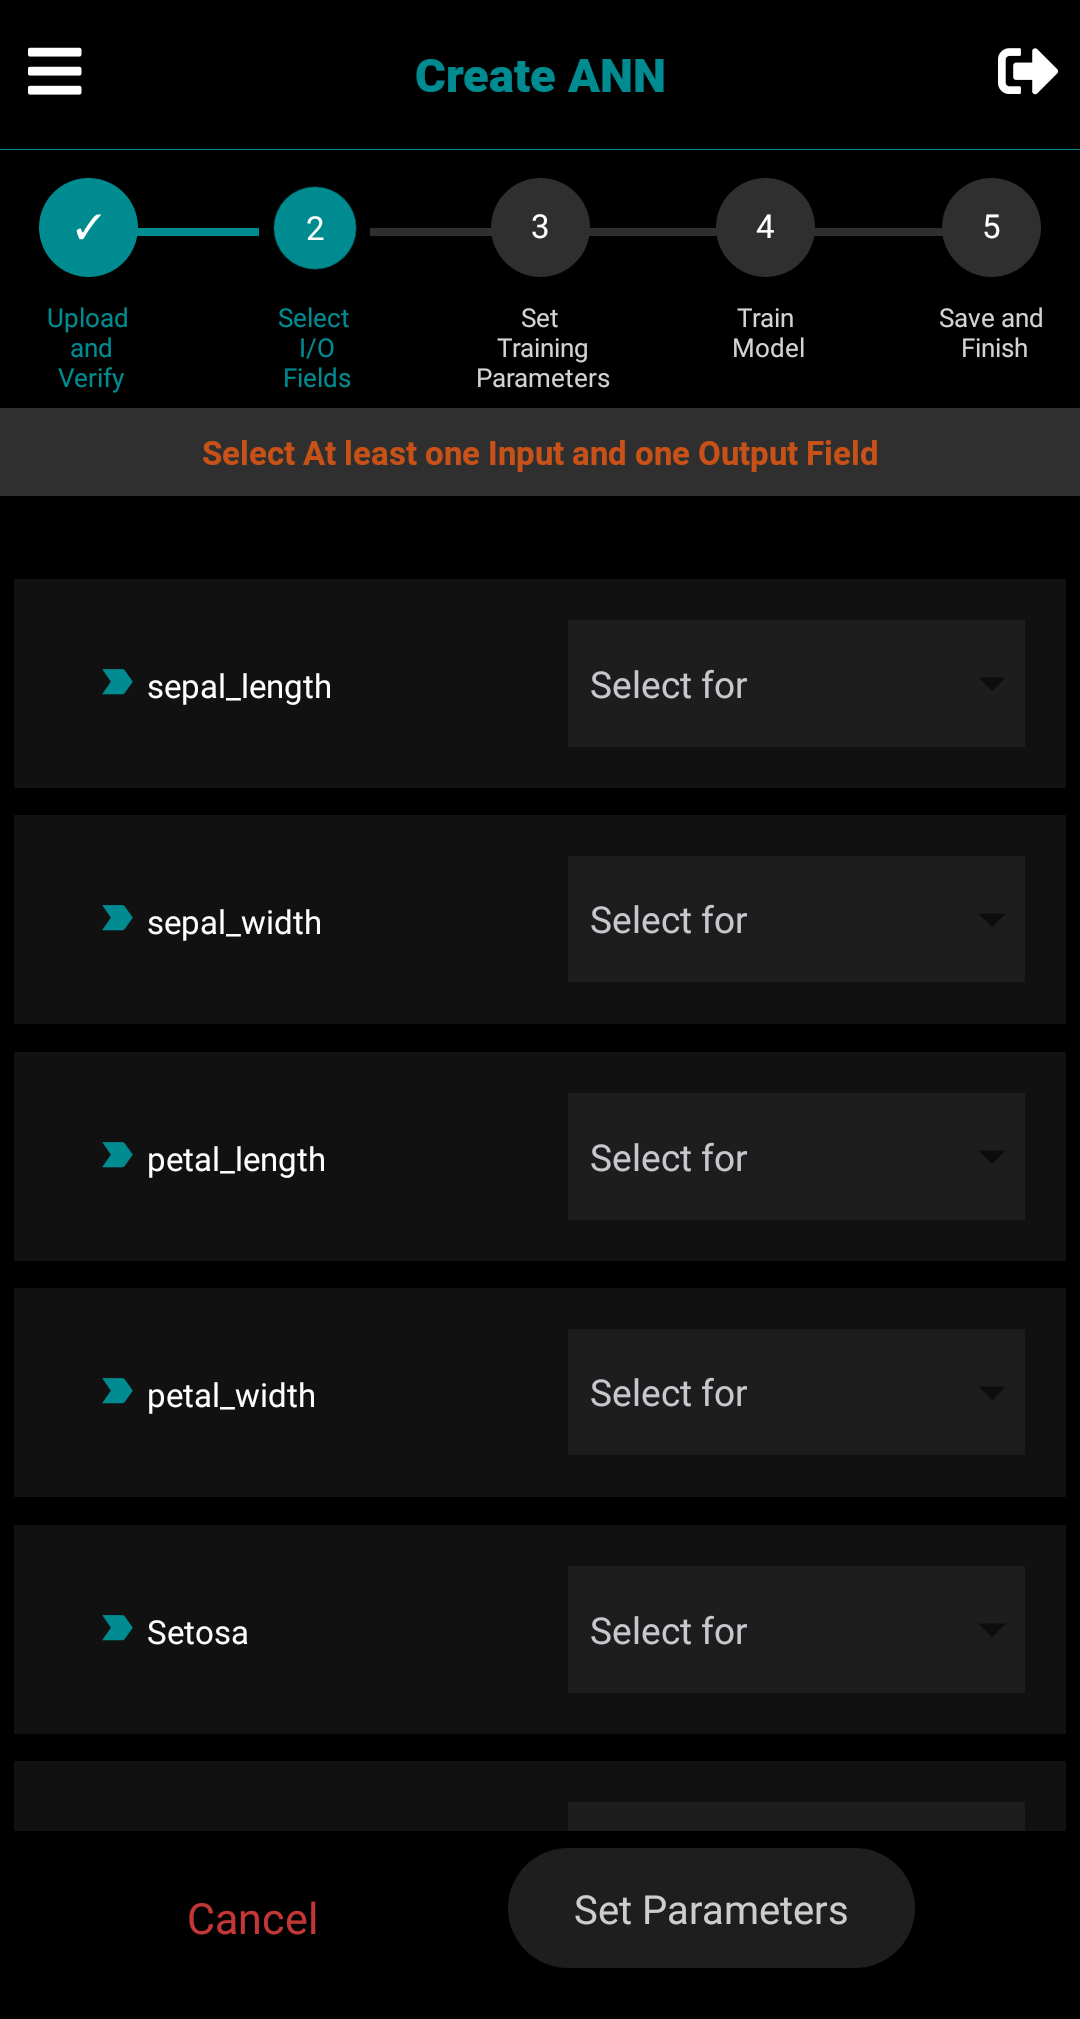Tap the arrow icon beside Setosa
This screenshot has height=2019, width=1080.
coord(117,1629)
